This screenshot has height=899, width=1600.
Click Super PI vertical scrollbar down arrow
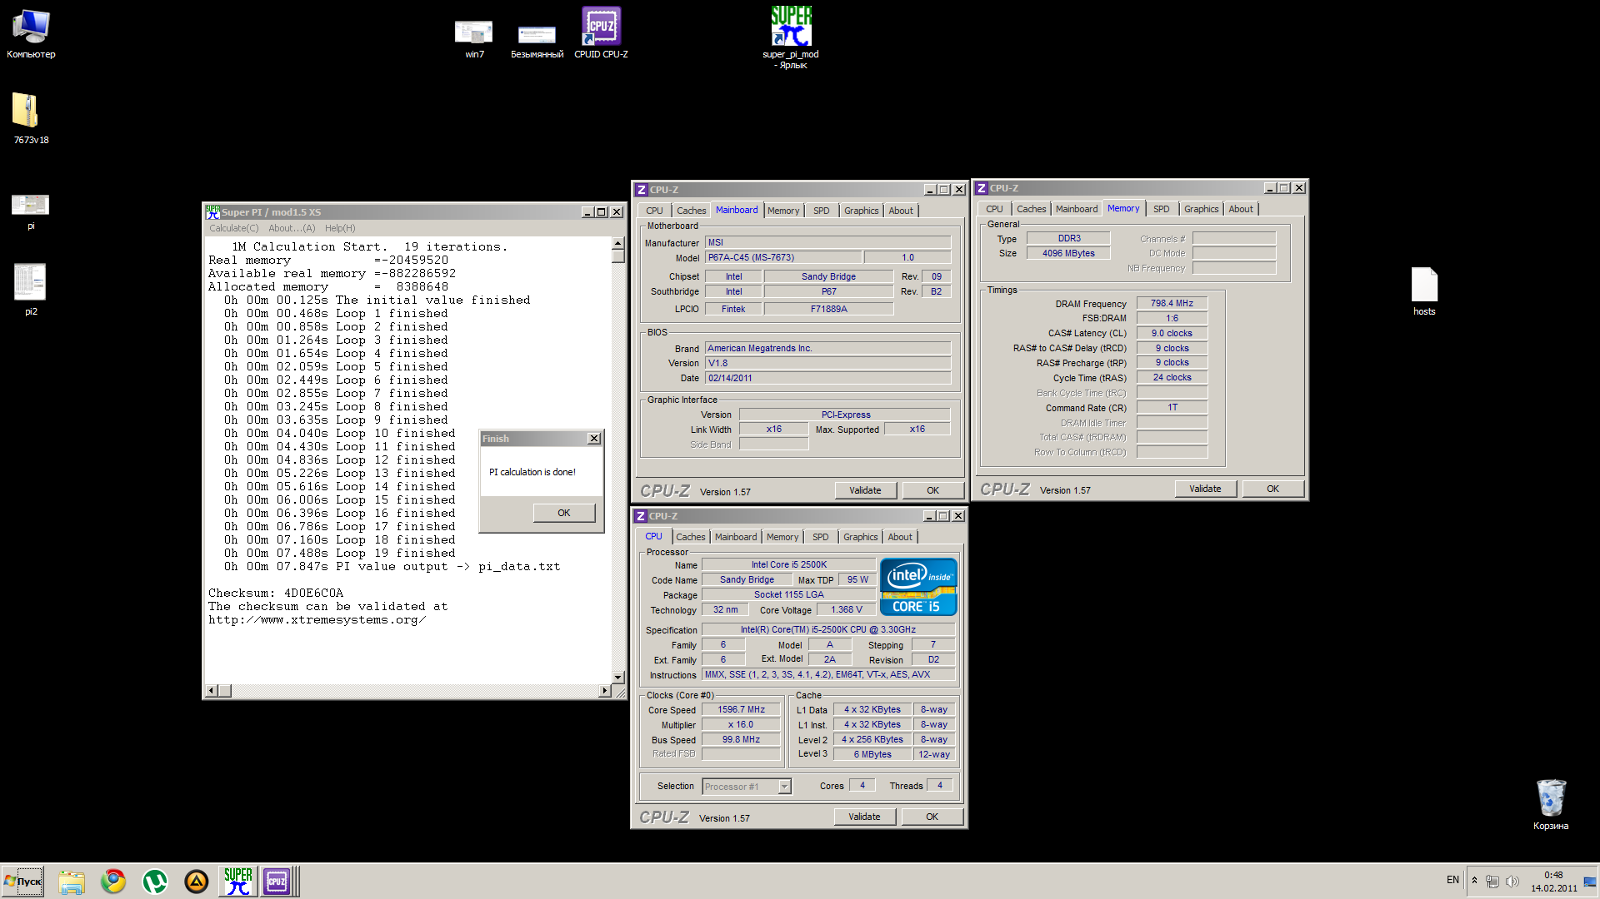[x=618, y=677]
